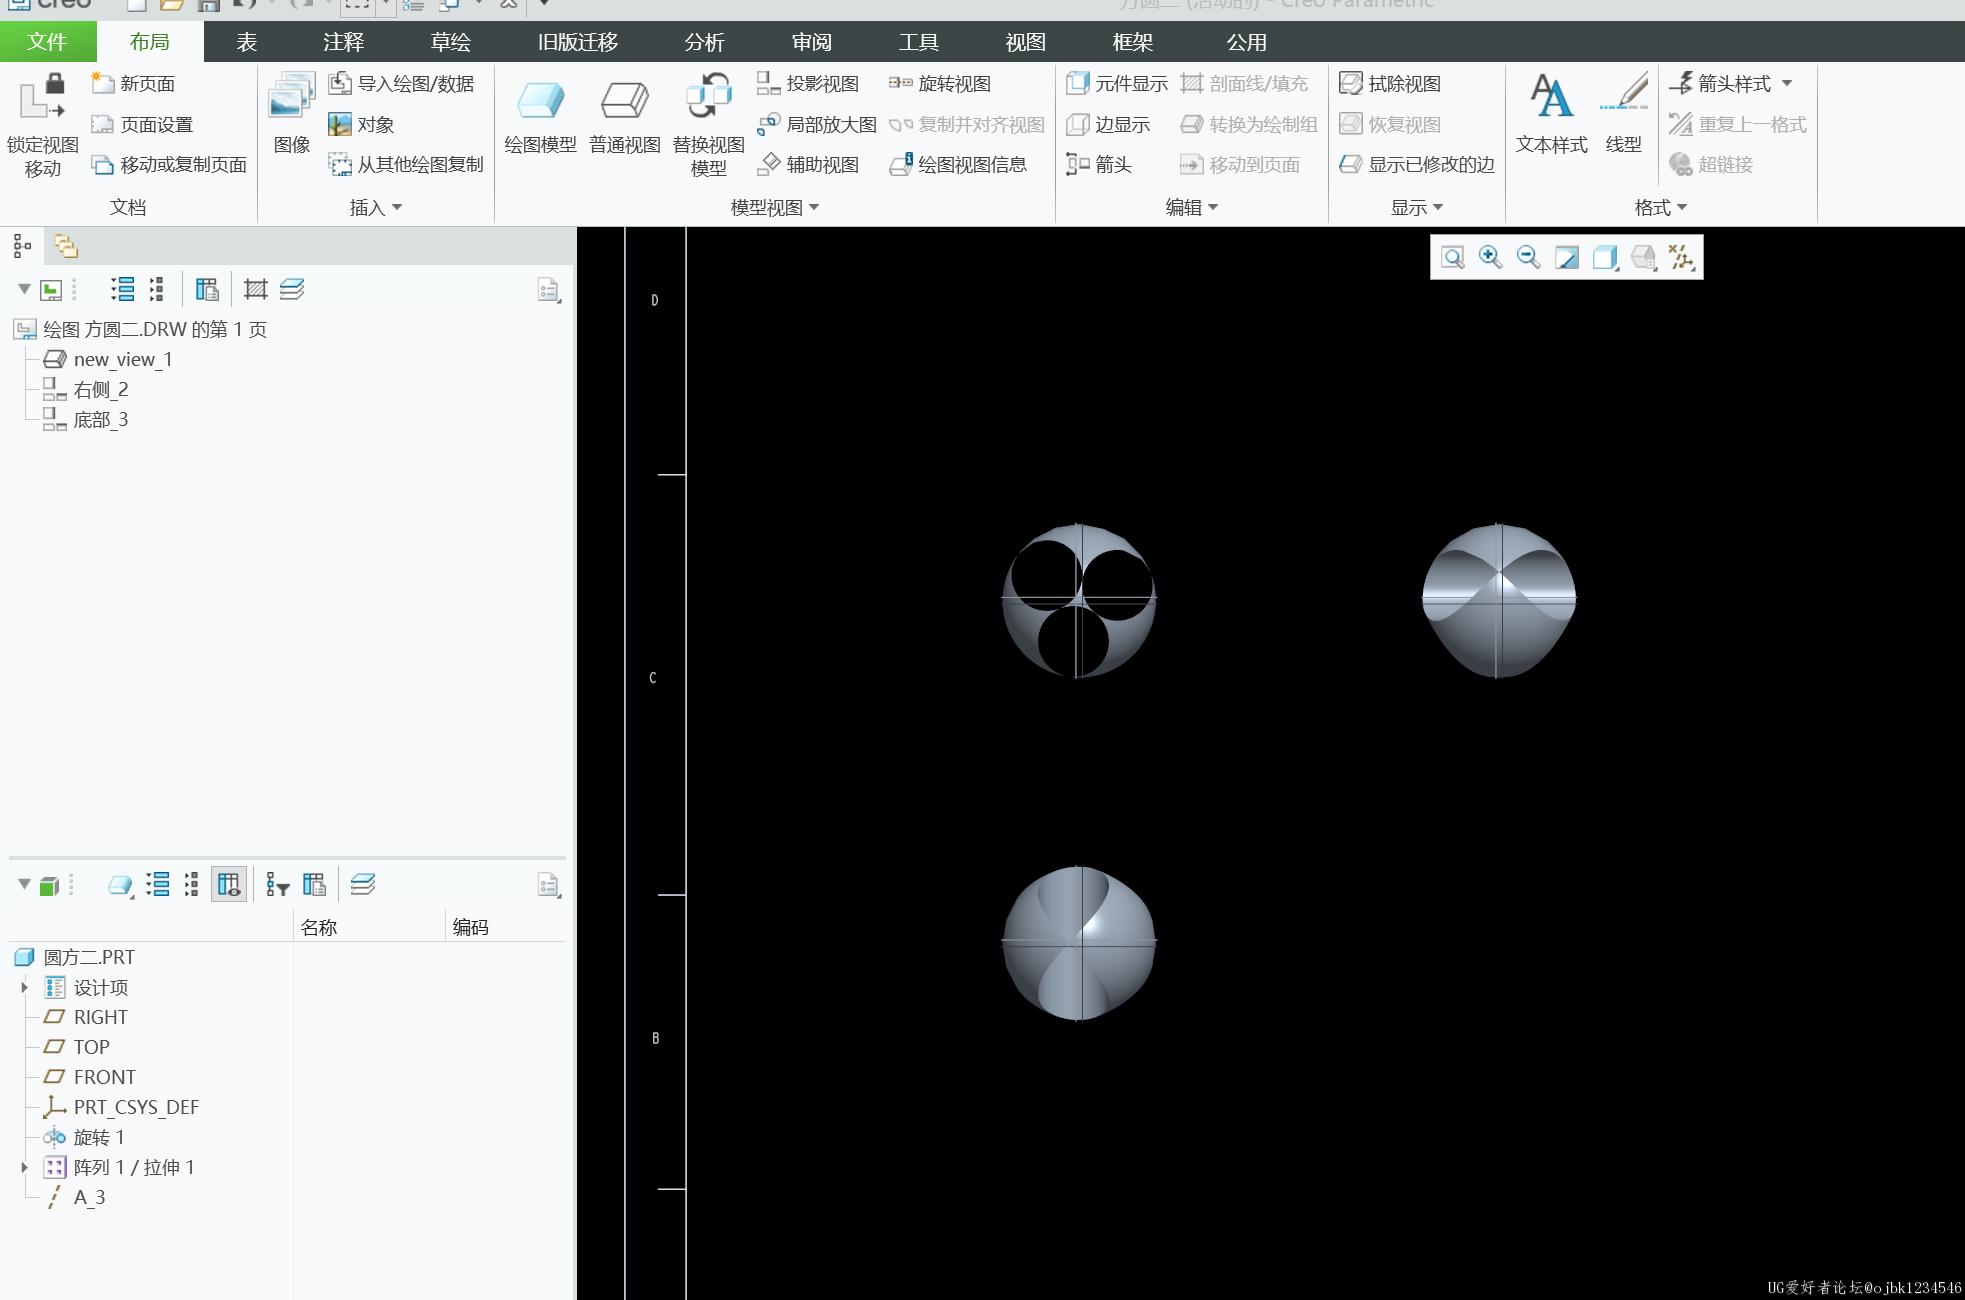
Task: Select the RIGHT datum plane
Action: (86, 1018)
